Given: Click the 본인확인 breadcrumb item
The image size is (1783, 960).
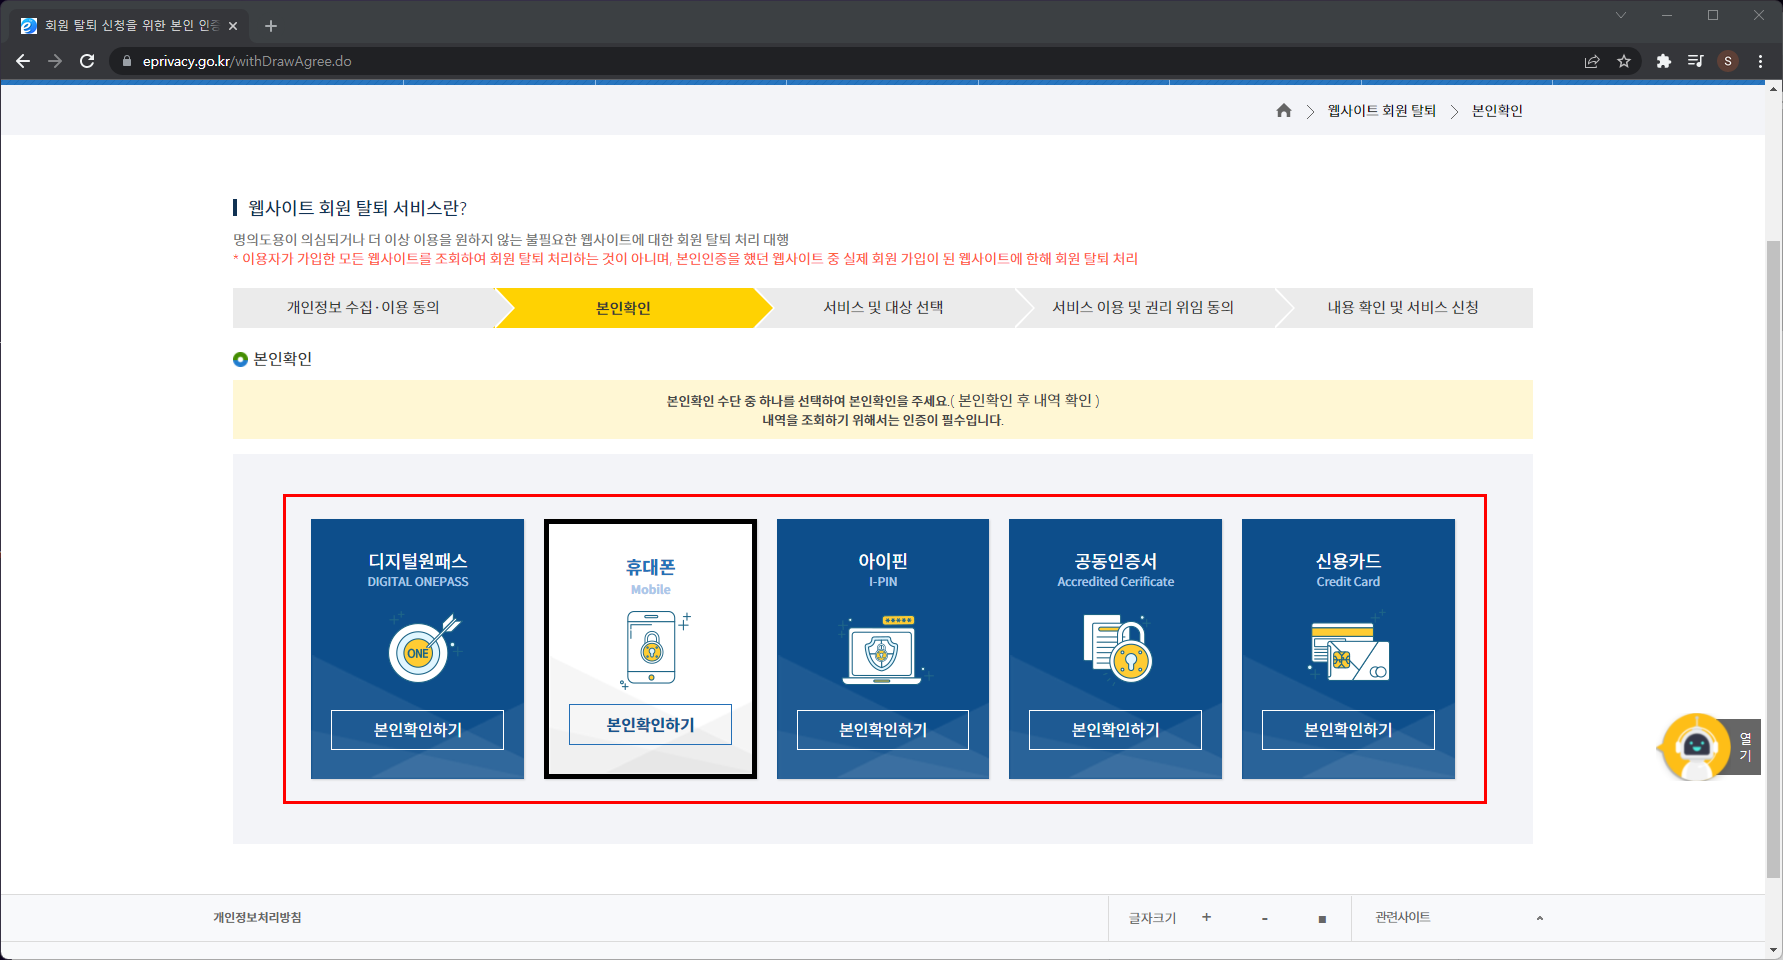Looking at the screenshot, I should pyautogui.click(x=1497, y=111).
